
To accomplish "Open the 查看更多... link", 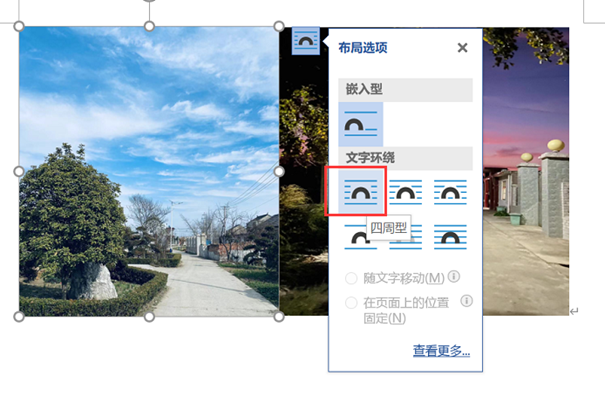I will (441, 350).
